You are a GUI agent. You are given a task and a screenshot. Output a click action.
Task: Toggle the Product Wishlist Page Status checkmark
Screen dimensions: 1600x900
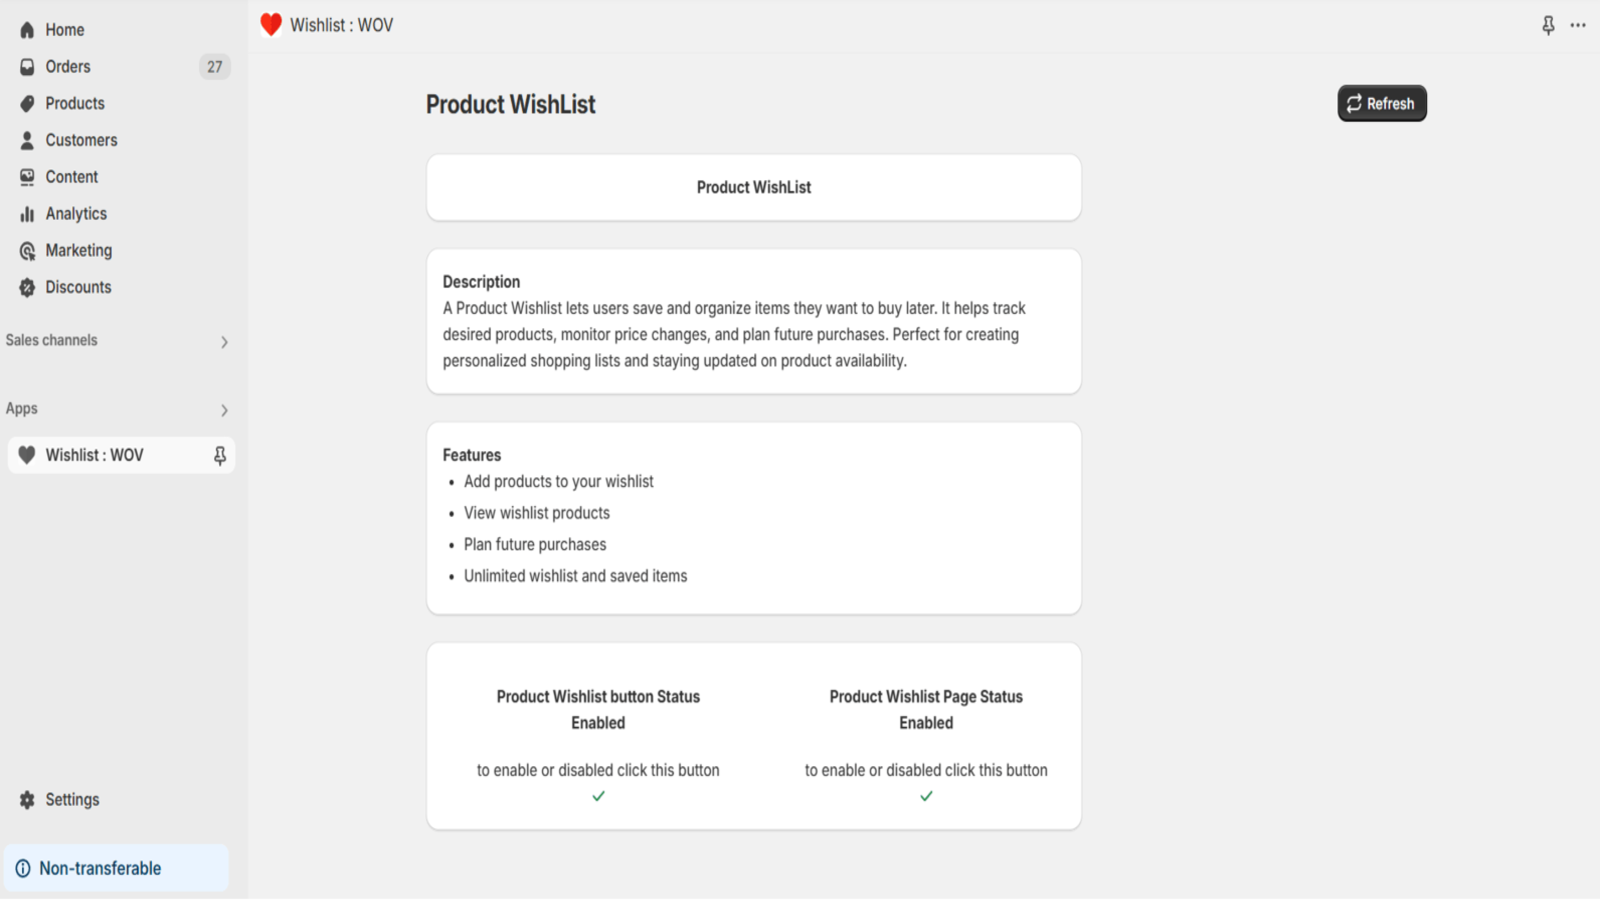[925, 796]
